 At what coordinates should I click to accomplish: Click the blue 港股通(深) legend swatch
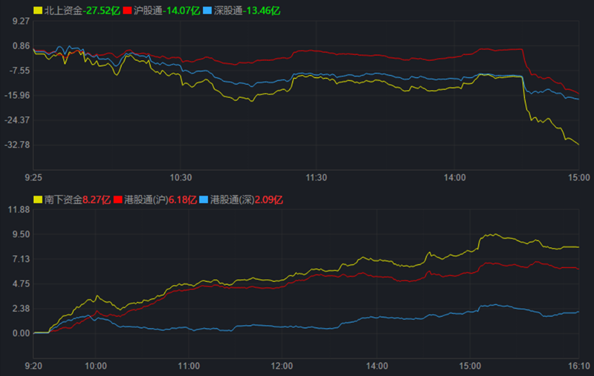[204, 199]
